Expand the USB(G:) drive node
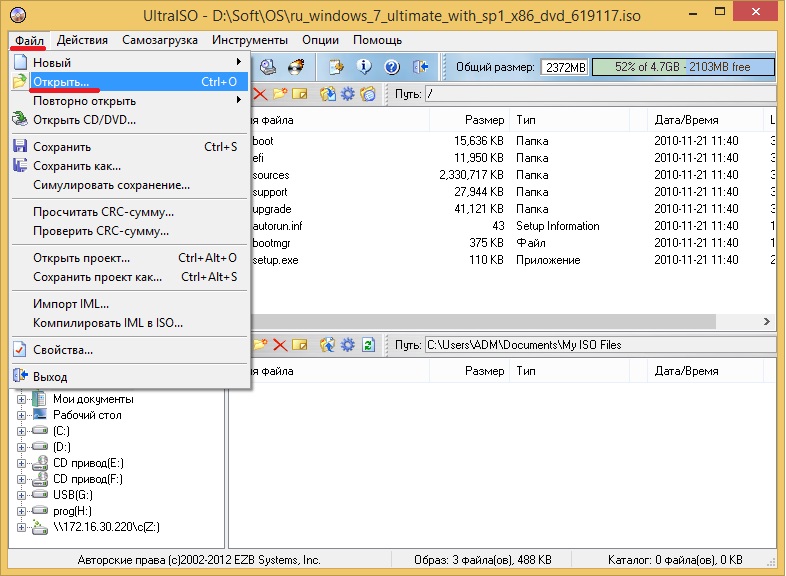The width and height of the screenshot is (786, 576). (21, 495)
